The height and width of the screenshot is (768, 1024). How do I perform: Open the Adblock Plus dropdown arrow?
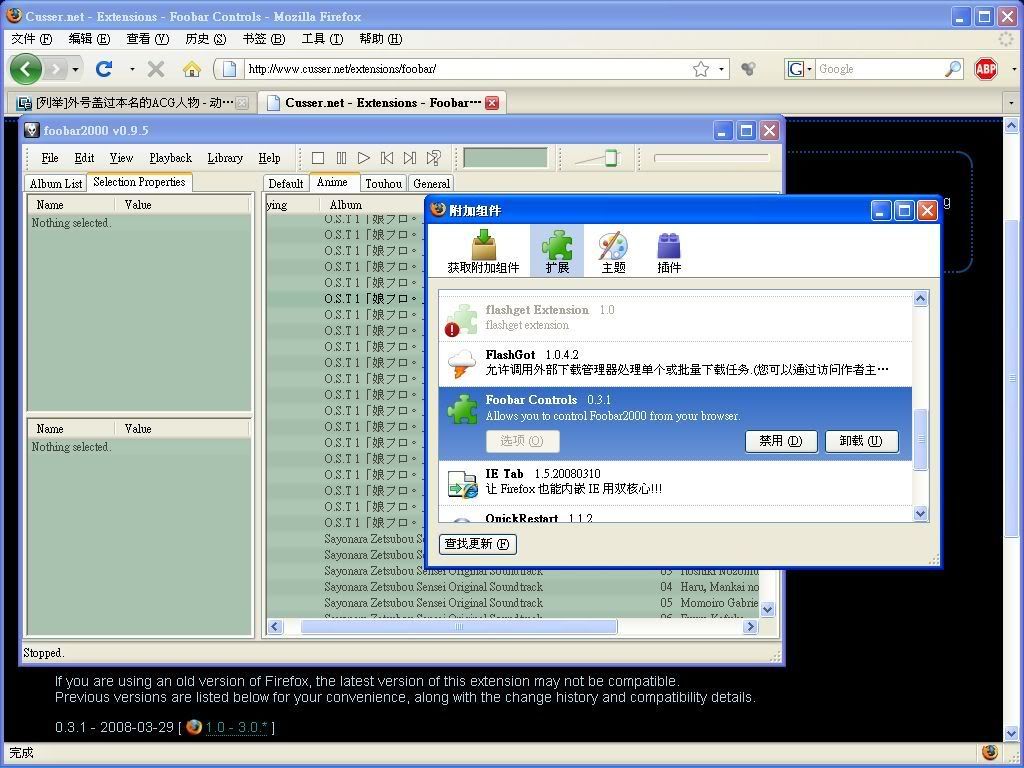pos(1014,69)
